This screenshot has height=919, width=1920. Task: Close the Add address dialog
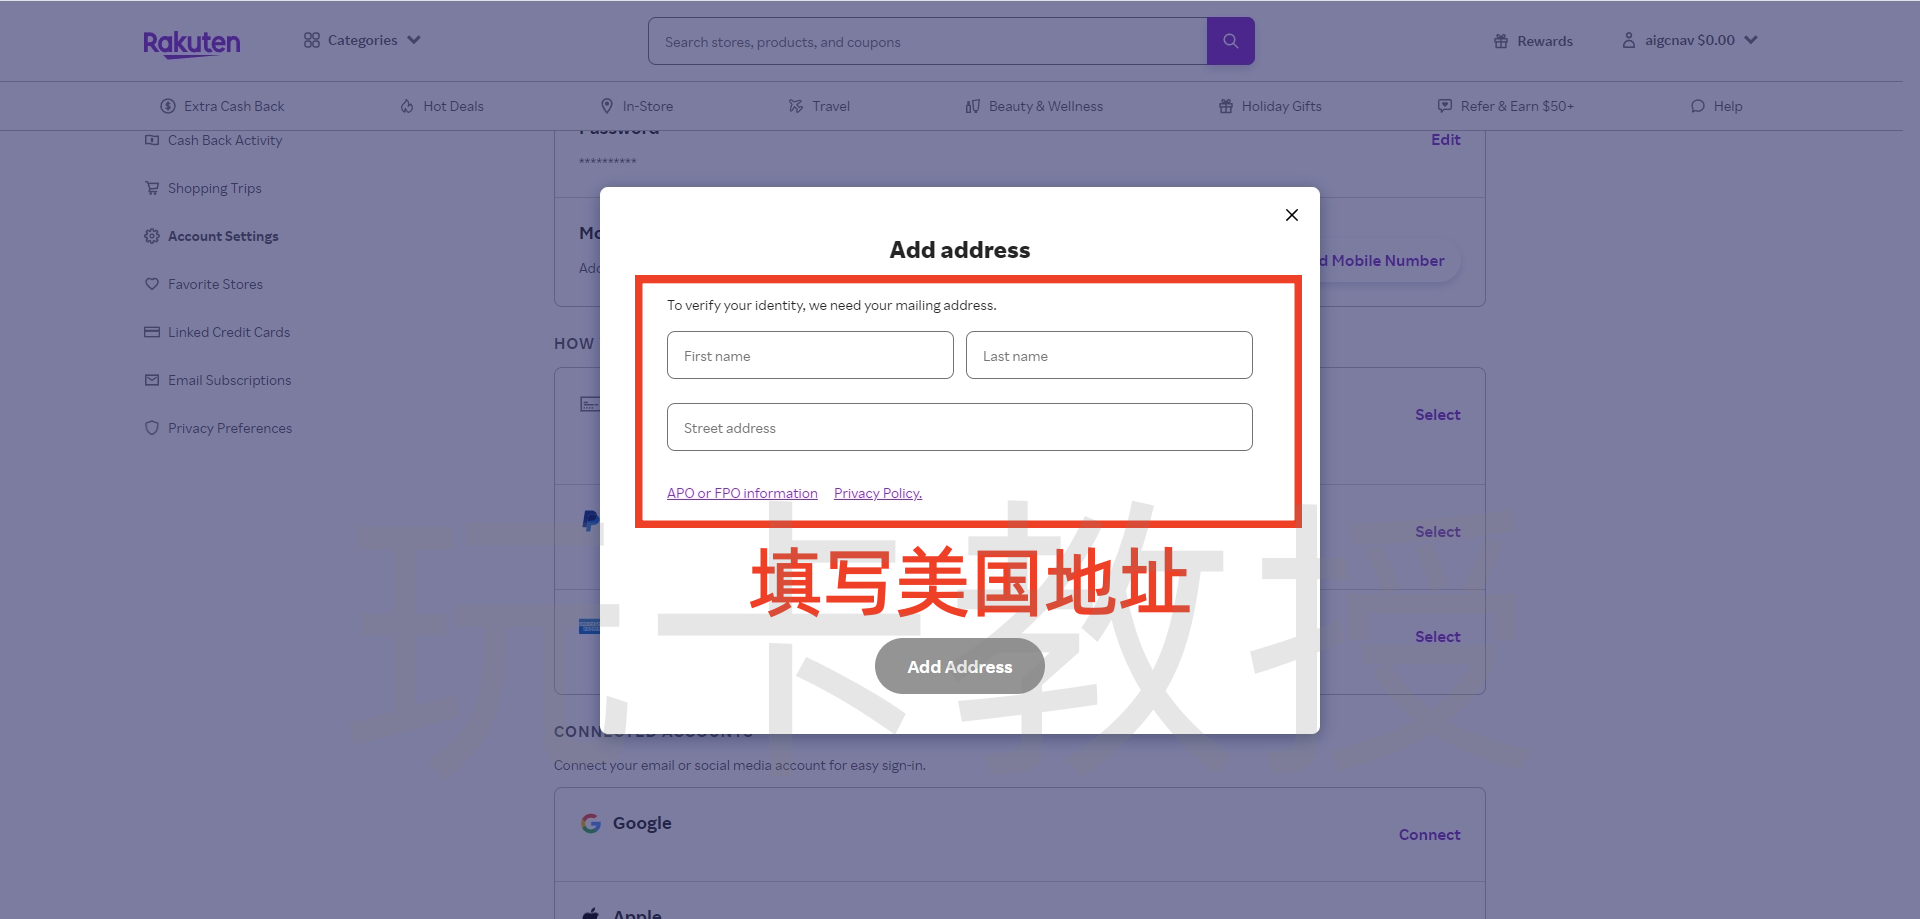pos(1291,215)
